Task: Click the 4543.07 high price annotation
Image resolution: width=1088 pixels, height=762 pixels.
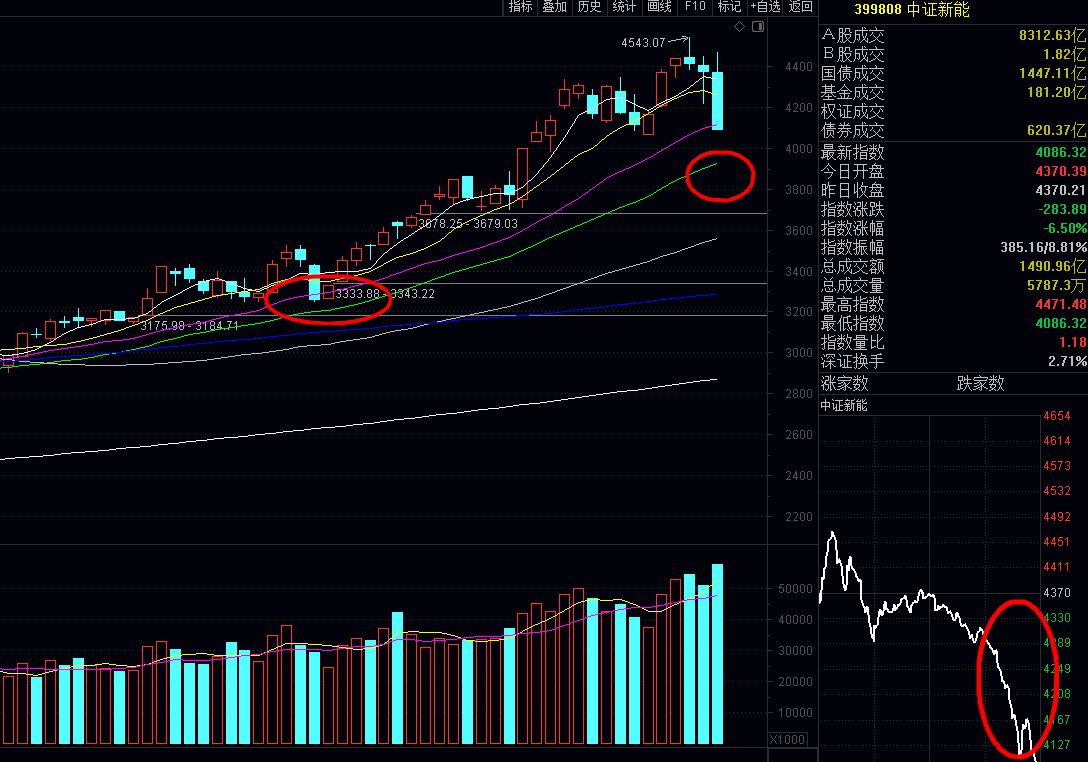Action: point(643,43)
